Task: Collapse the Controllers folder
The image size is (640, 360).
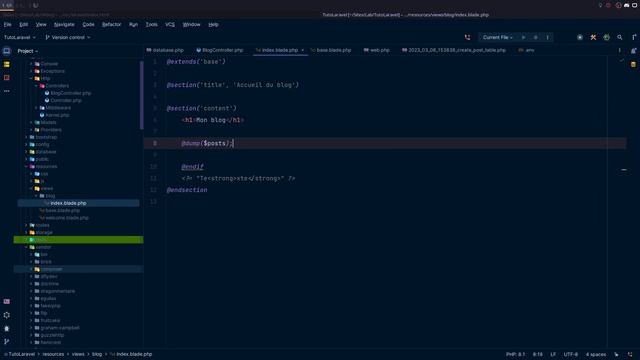Action: 36,86
